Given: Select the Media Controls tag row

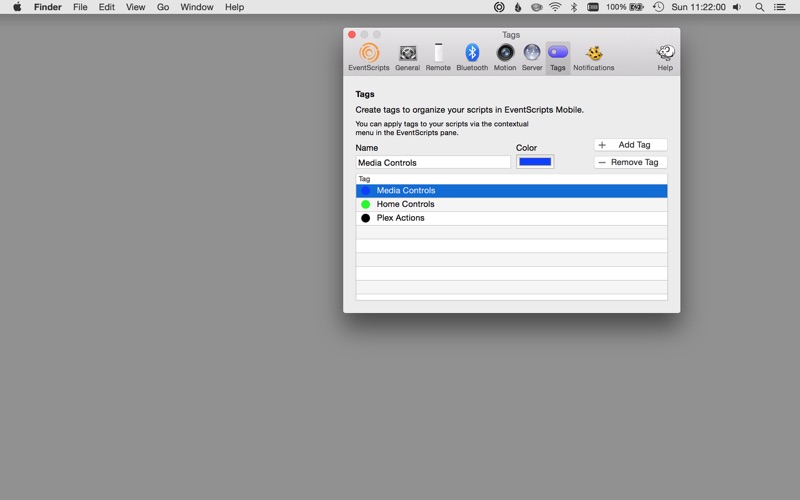Looking at the screenshot, I should coord(511,190).
